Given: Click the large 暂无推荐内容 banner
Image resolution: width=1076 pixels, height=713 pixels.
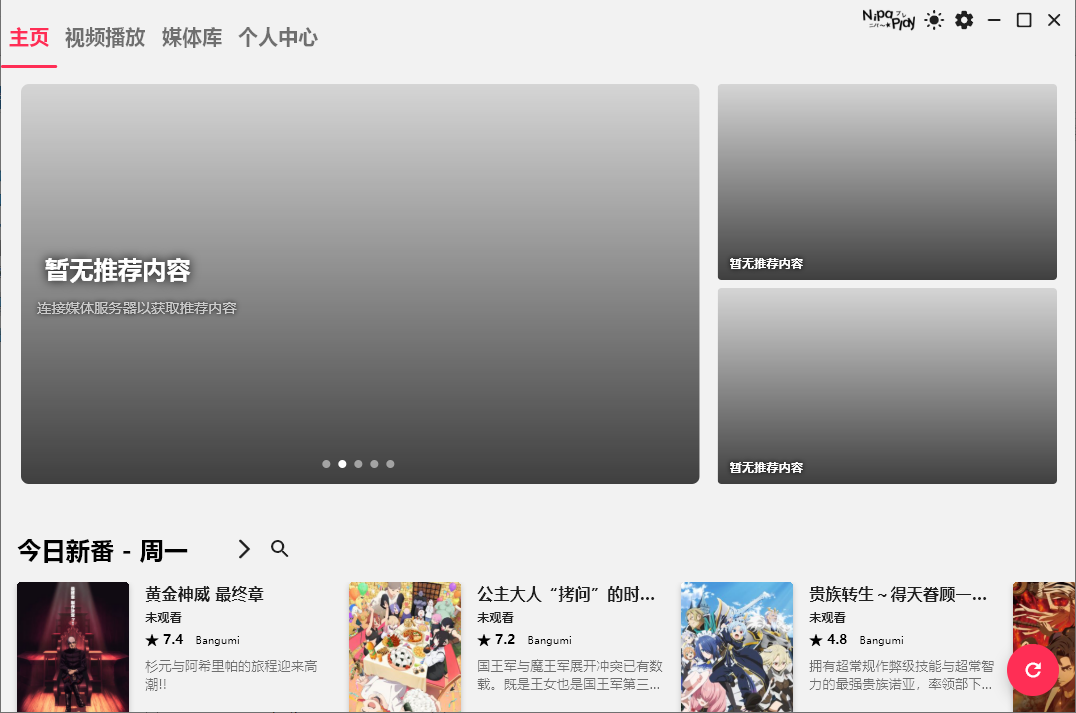Looking at the screenshot, I should [360, 283].
